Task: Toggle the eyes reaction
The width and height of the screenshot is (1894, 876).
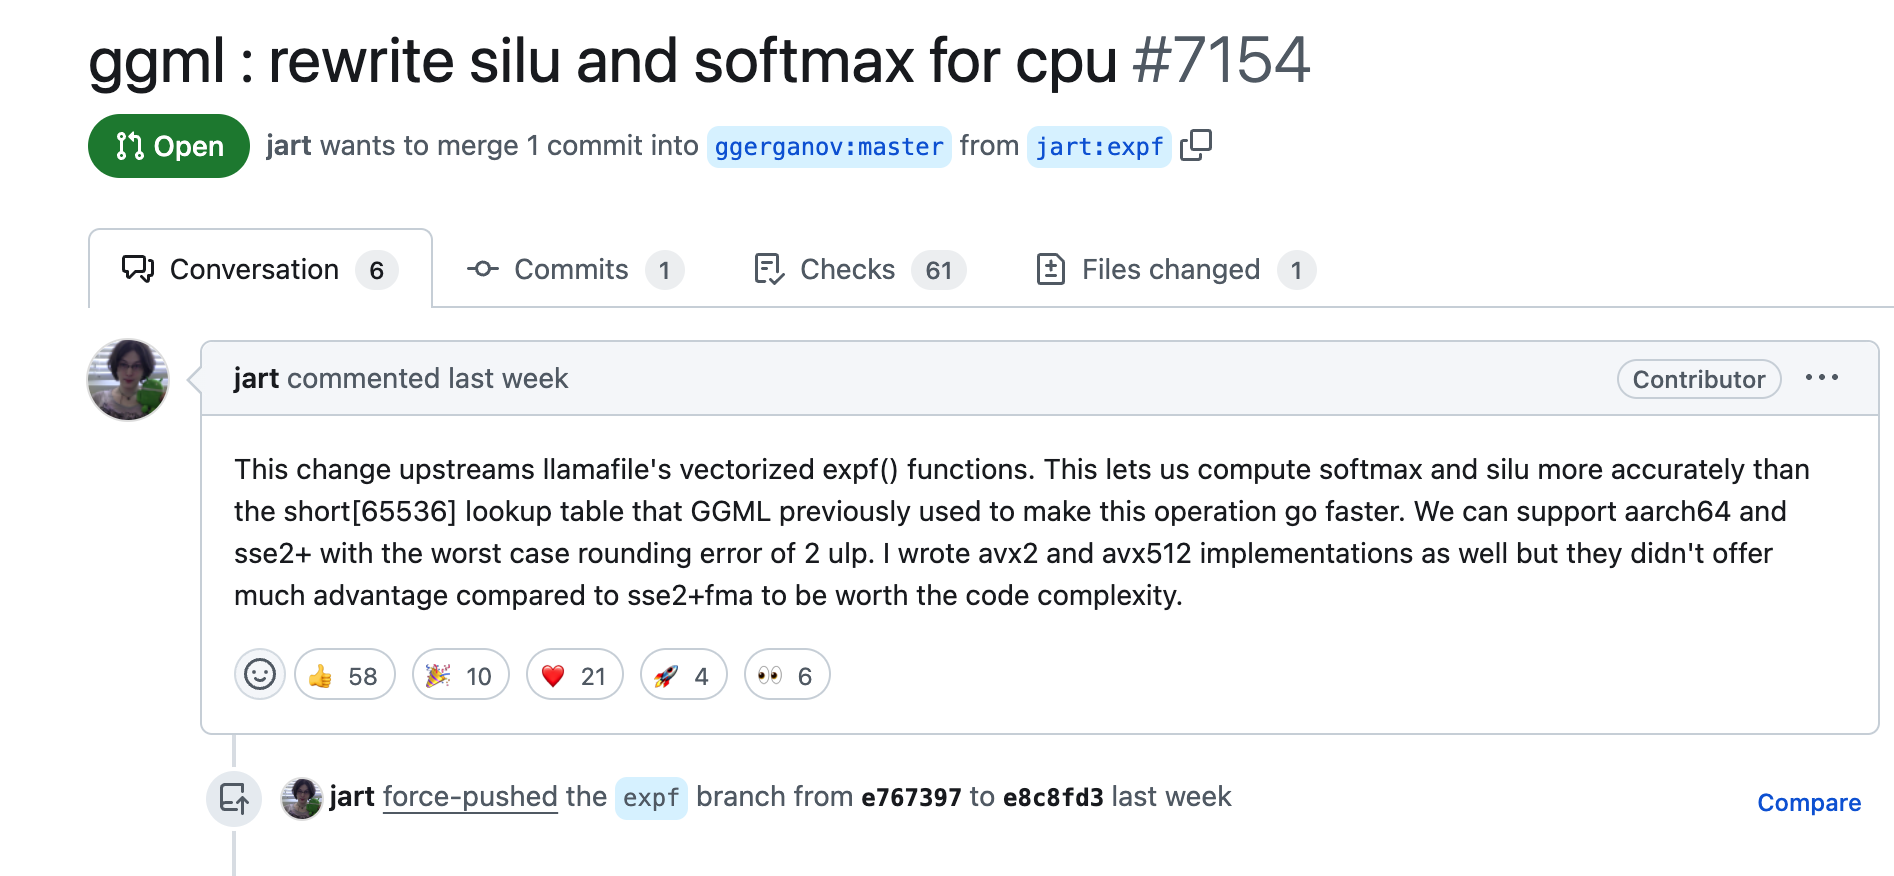Action: pos(787,675)
